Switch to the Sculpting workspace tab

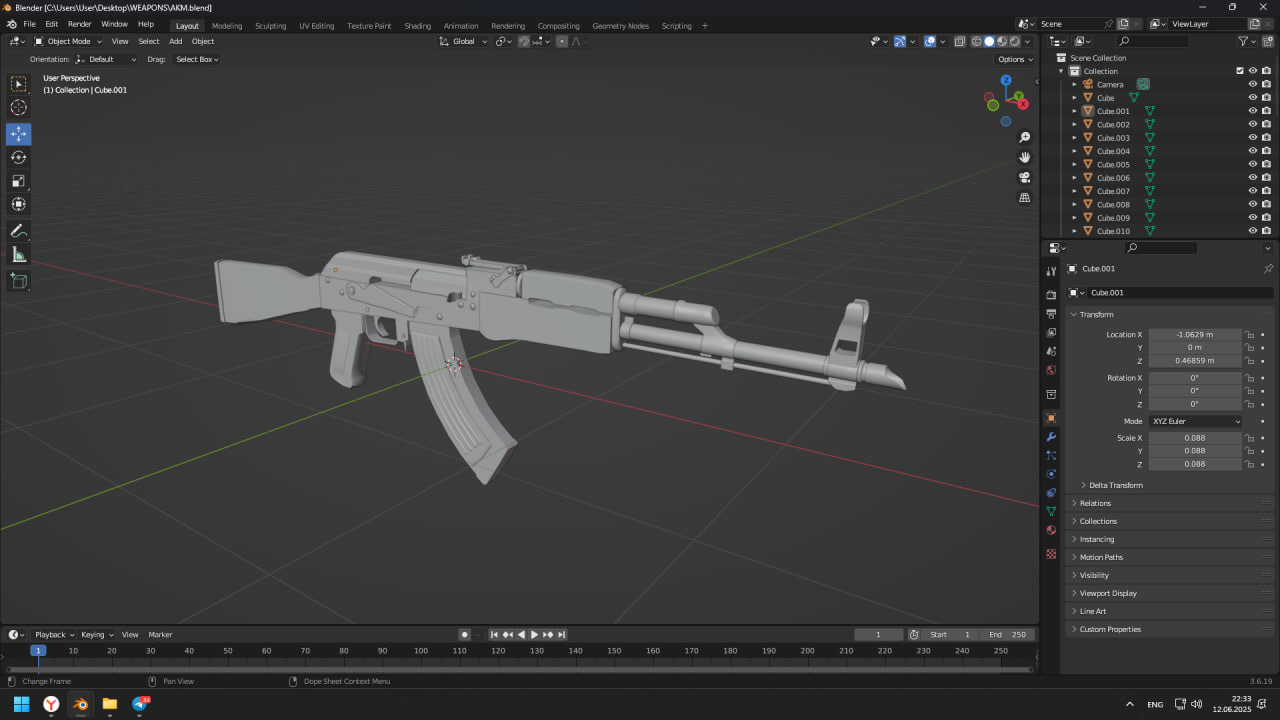pyautogui.click(x=270, y=26)
